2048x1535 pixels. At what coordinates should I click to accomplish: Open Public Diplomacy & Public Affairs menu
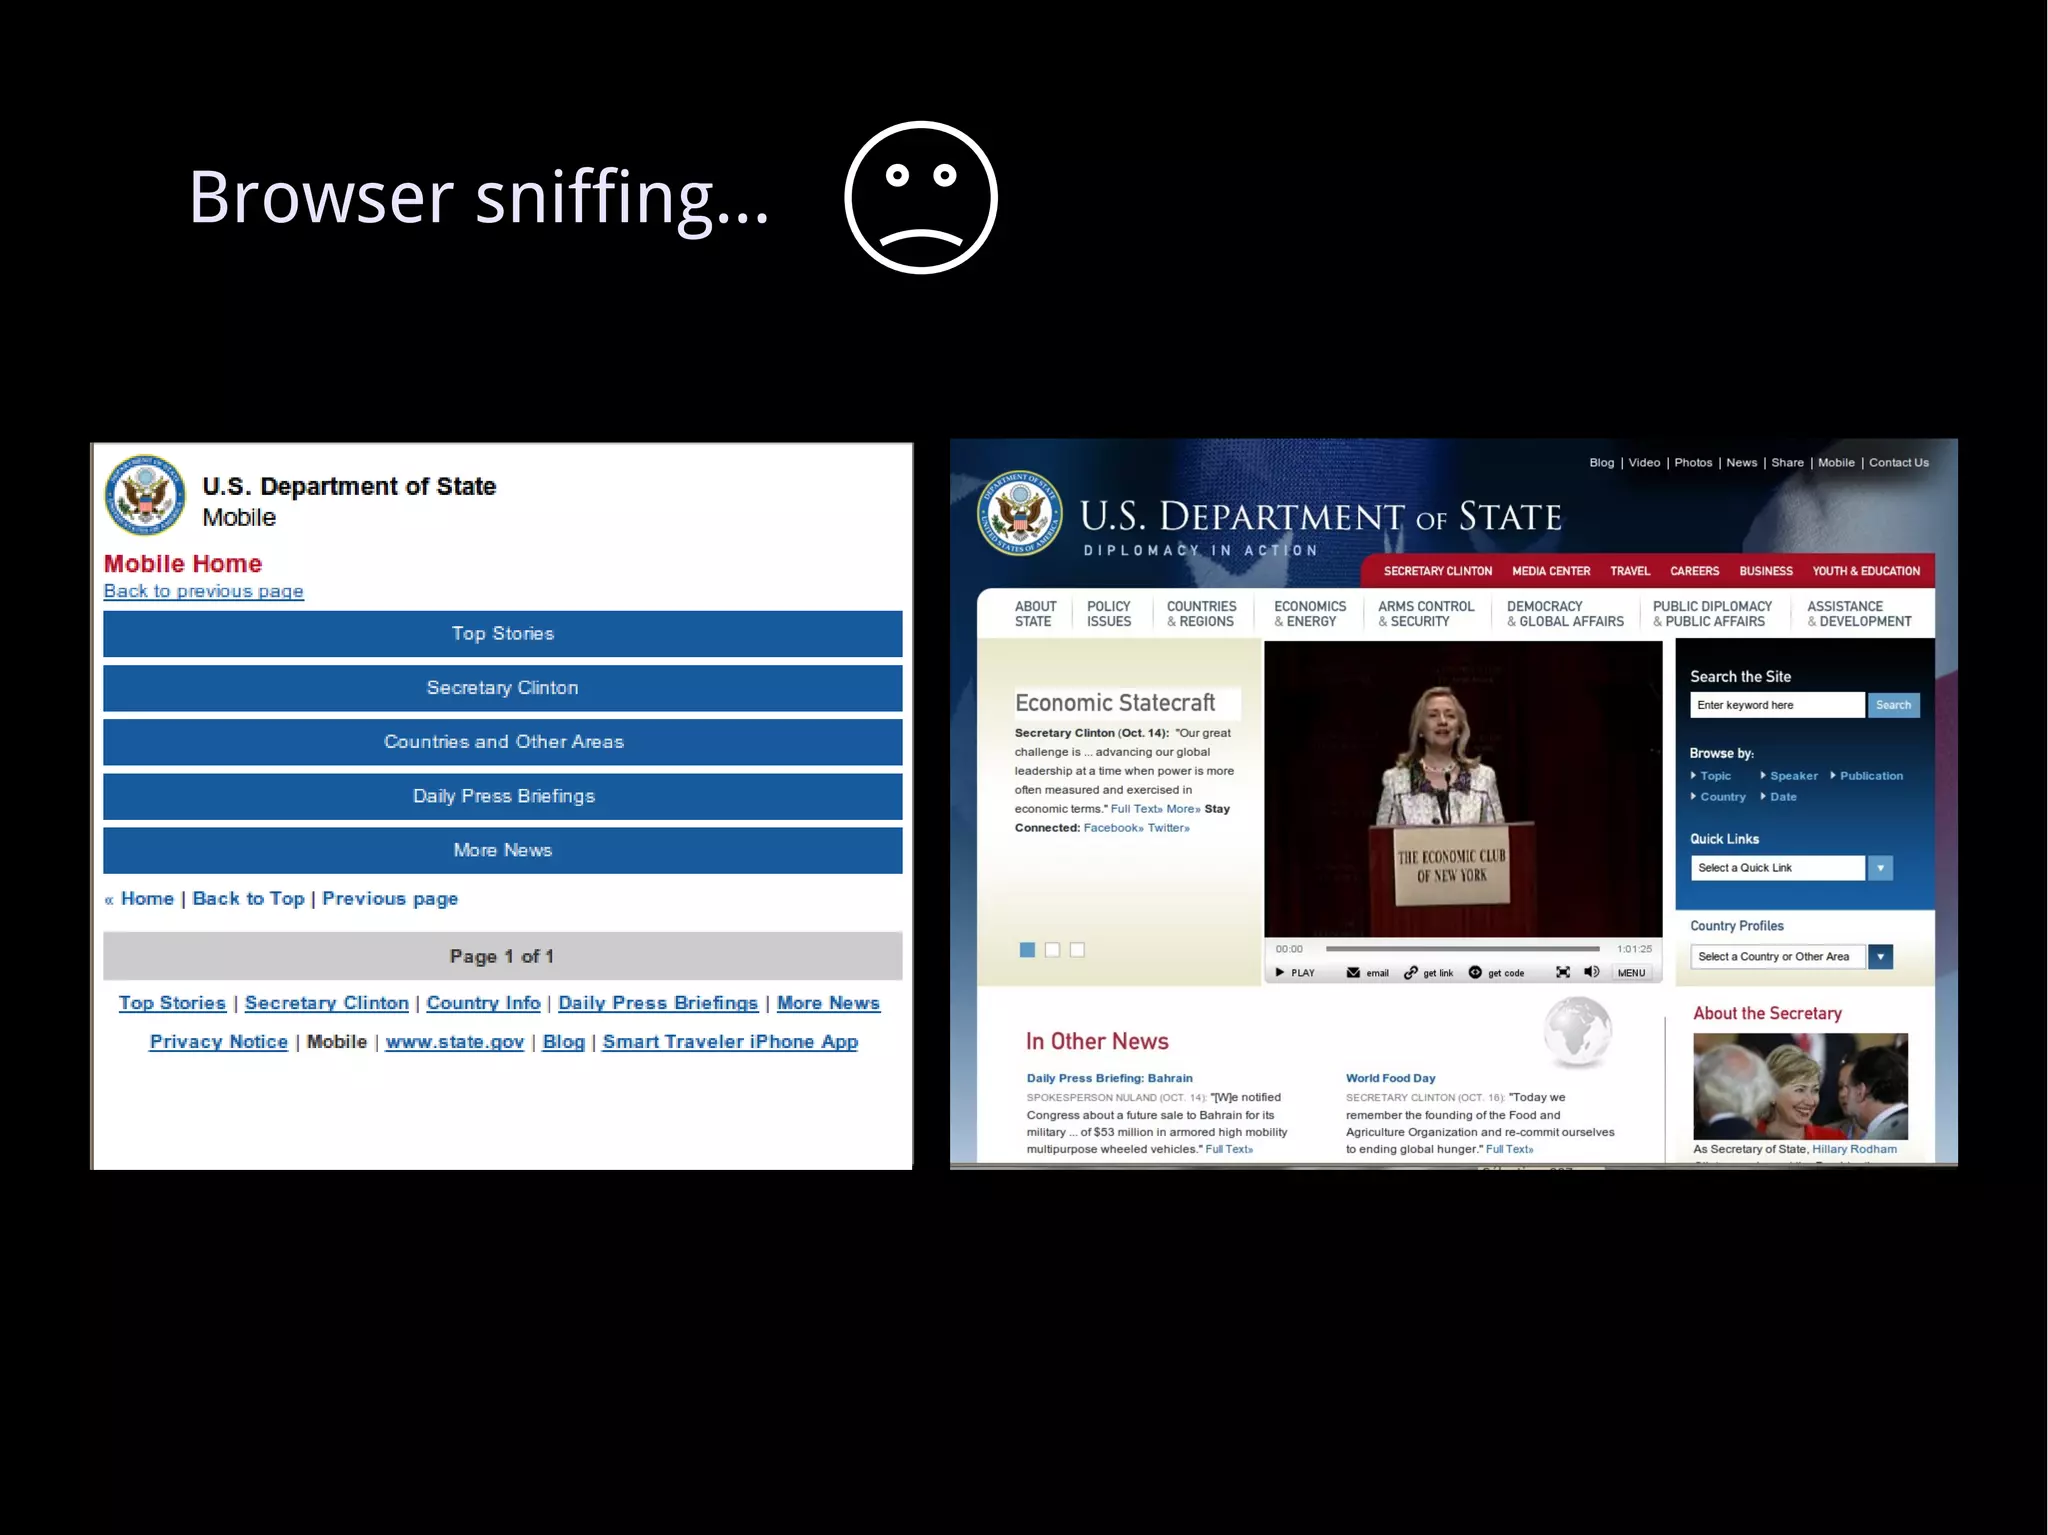click(1712, 614)
